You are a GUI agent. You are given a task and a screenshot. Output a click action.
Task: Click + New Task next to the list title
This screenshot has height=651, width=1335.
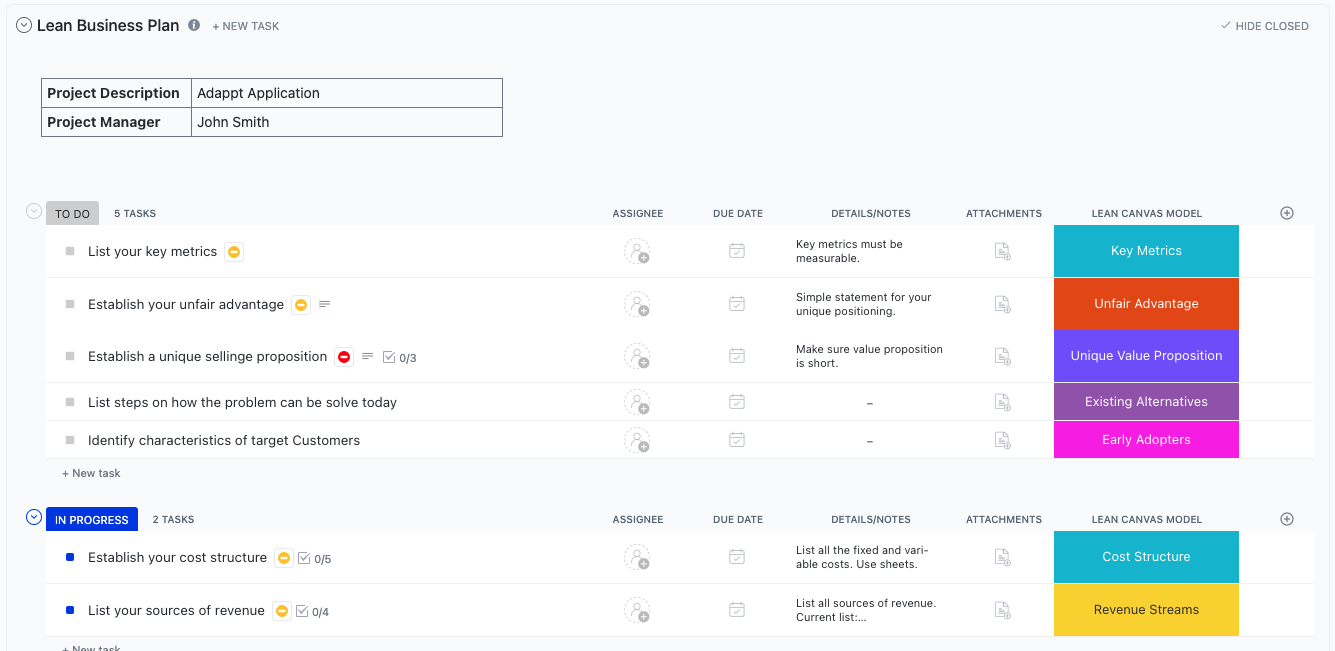pyautogui.click(x=246, y=26)
